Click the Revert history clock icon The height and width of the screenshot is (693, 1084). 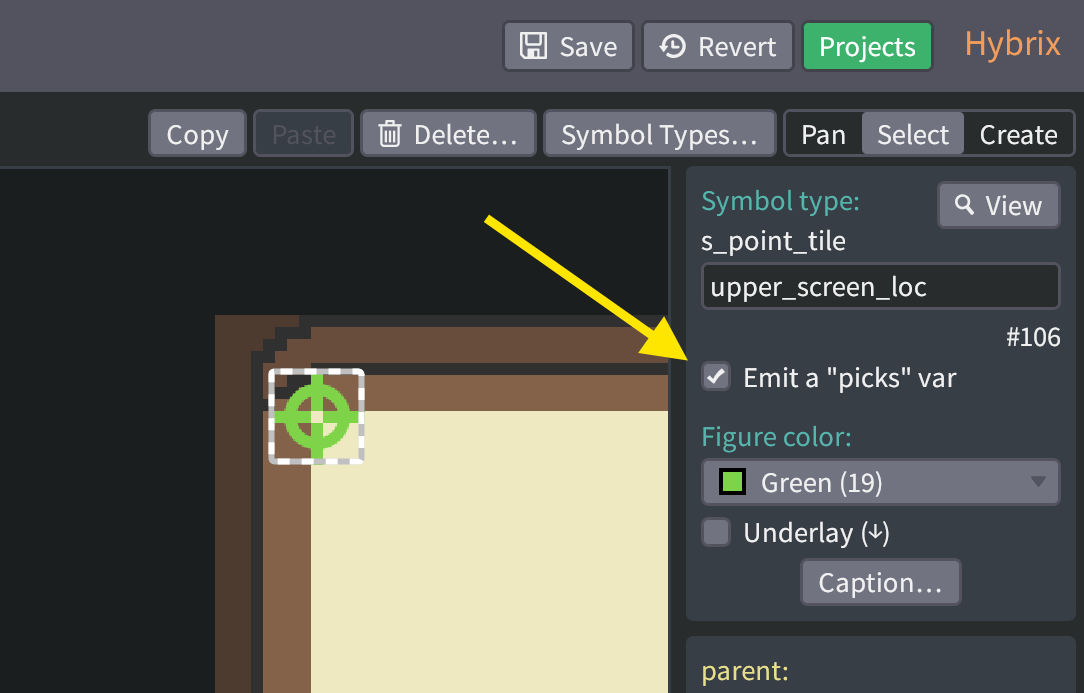tap(673, 47)
